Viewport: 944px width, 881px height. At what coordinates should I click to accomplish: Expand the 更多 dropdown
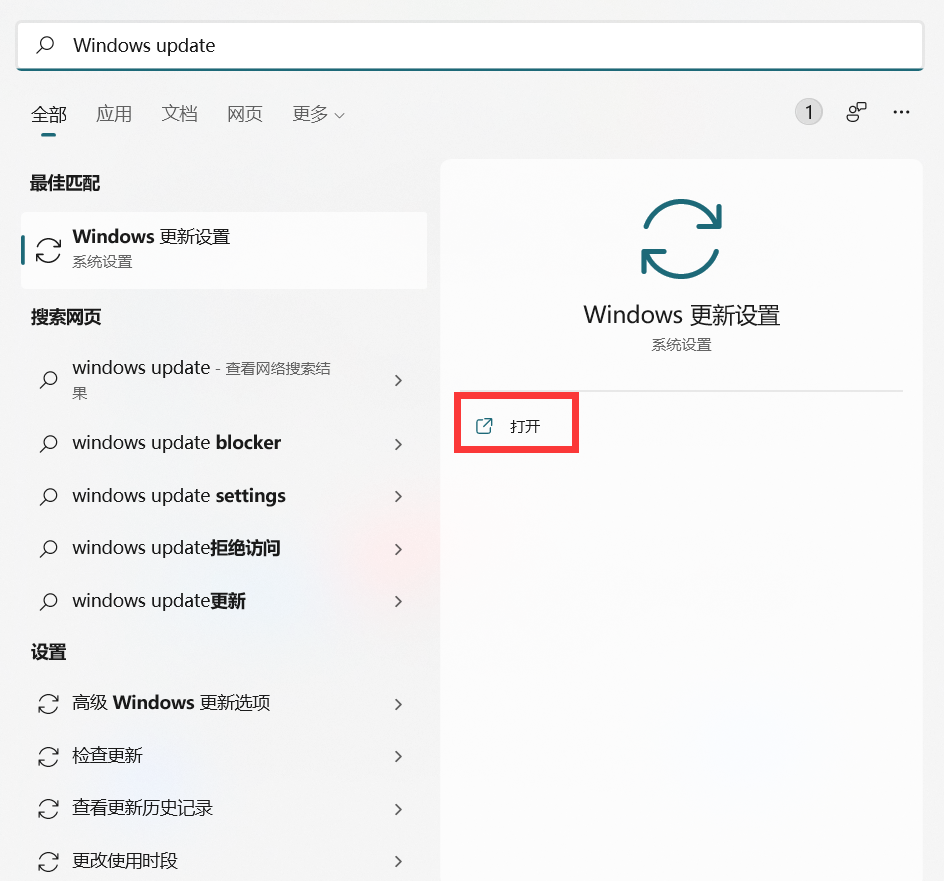click(x=318, y=113)
